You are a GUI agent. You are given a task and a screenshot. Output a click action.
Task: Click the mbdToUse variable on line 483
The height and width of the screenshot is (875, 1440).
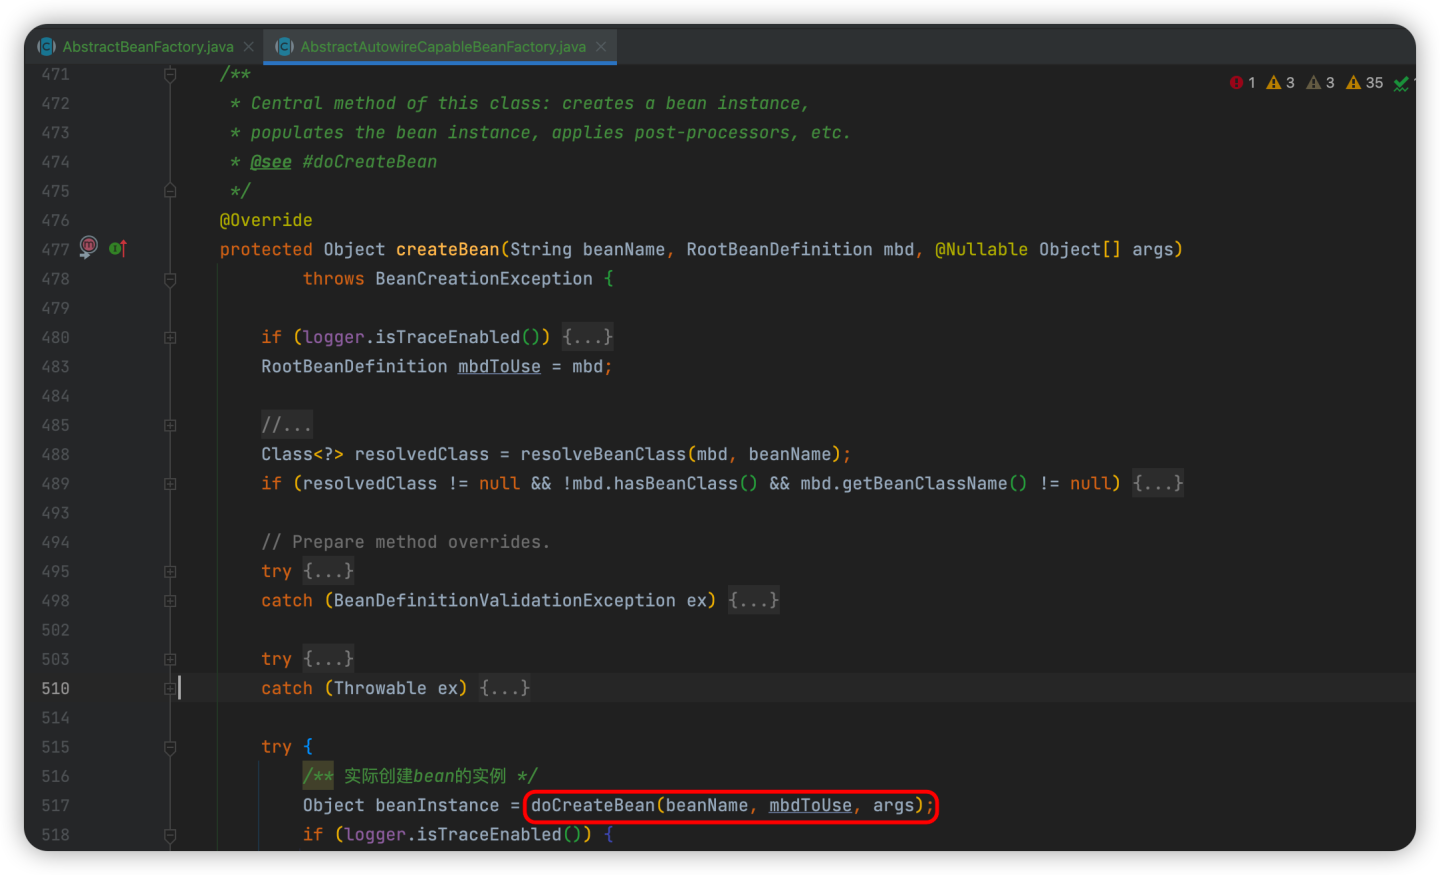(x=499, y=367)
